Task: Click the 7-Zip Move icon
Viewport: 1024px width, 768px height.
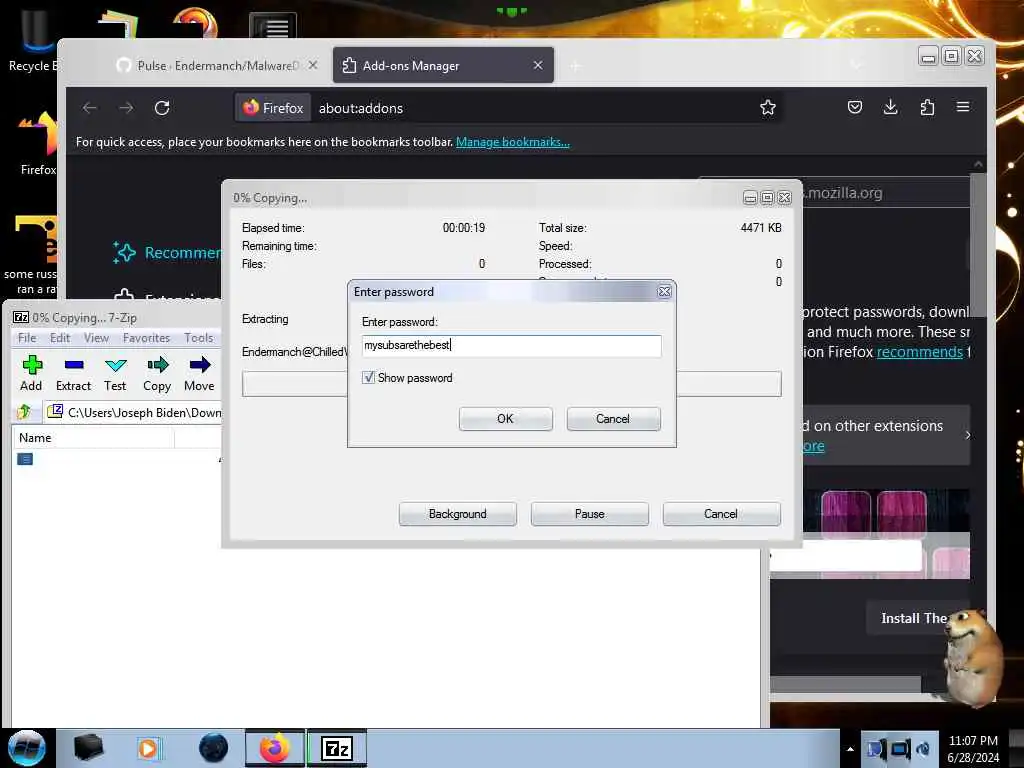Action: point(199,374)
